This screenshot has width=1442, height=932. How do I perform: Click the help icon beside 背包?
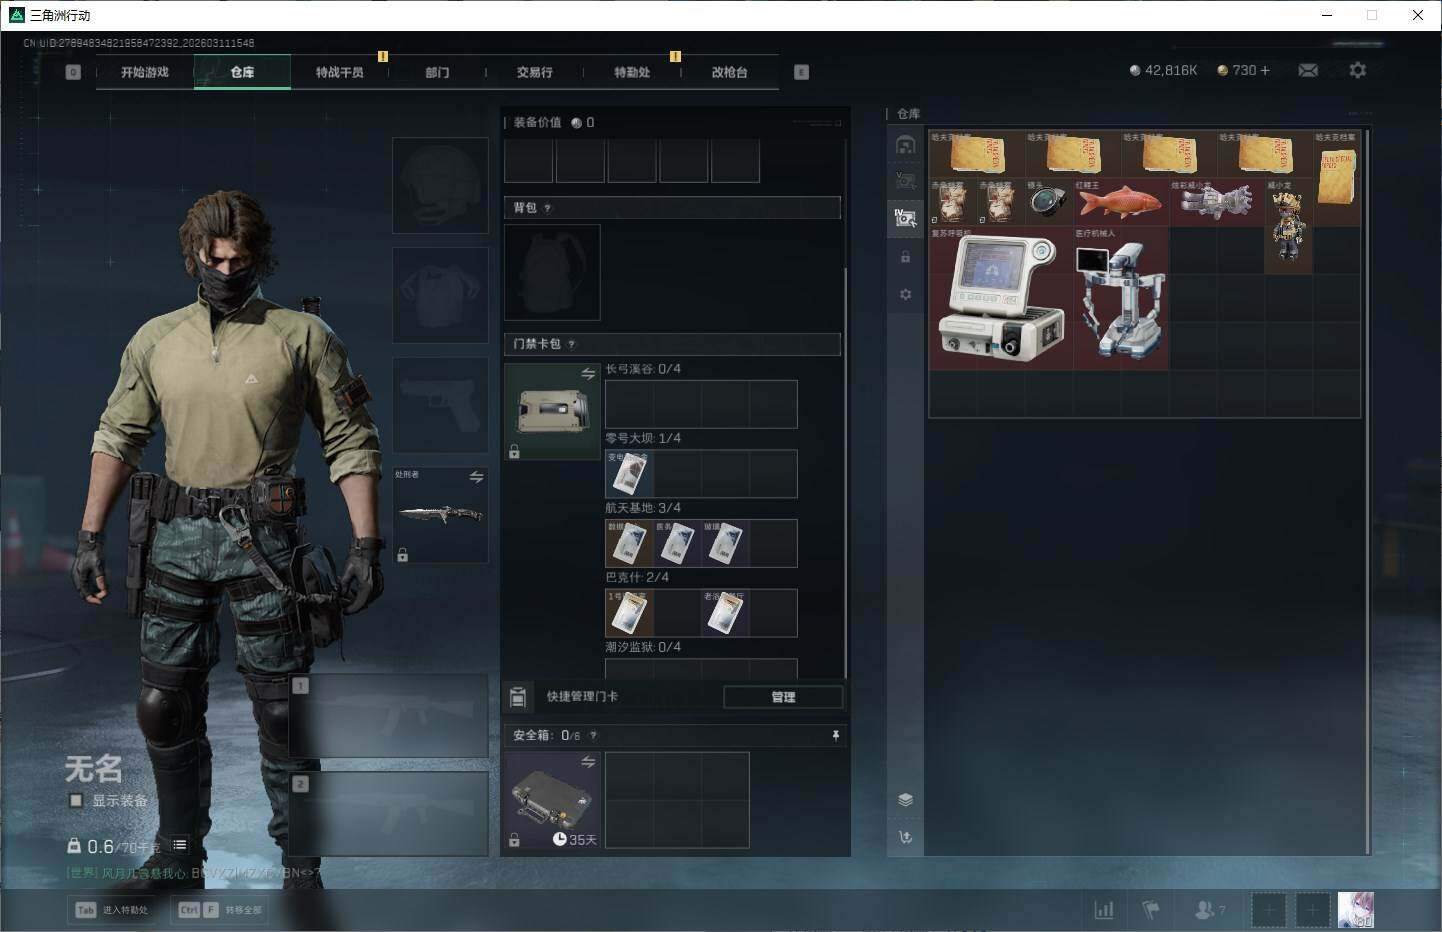pos(547,208)
